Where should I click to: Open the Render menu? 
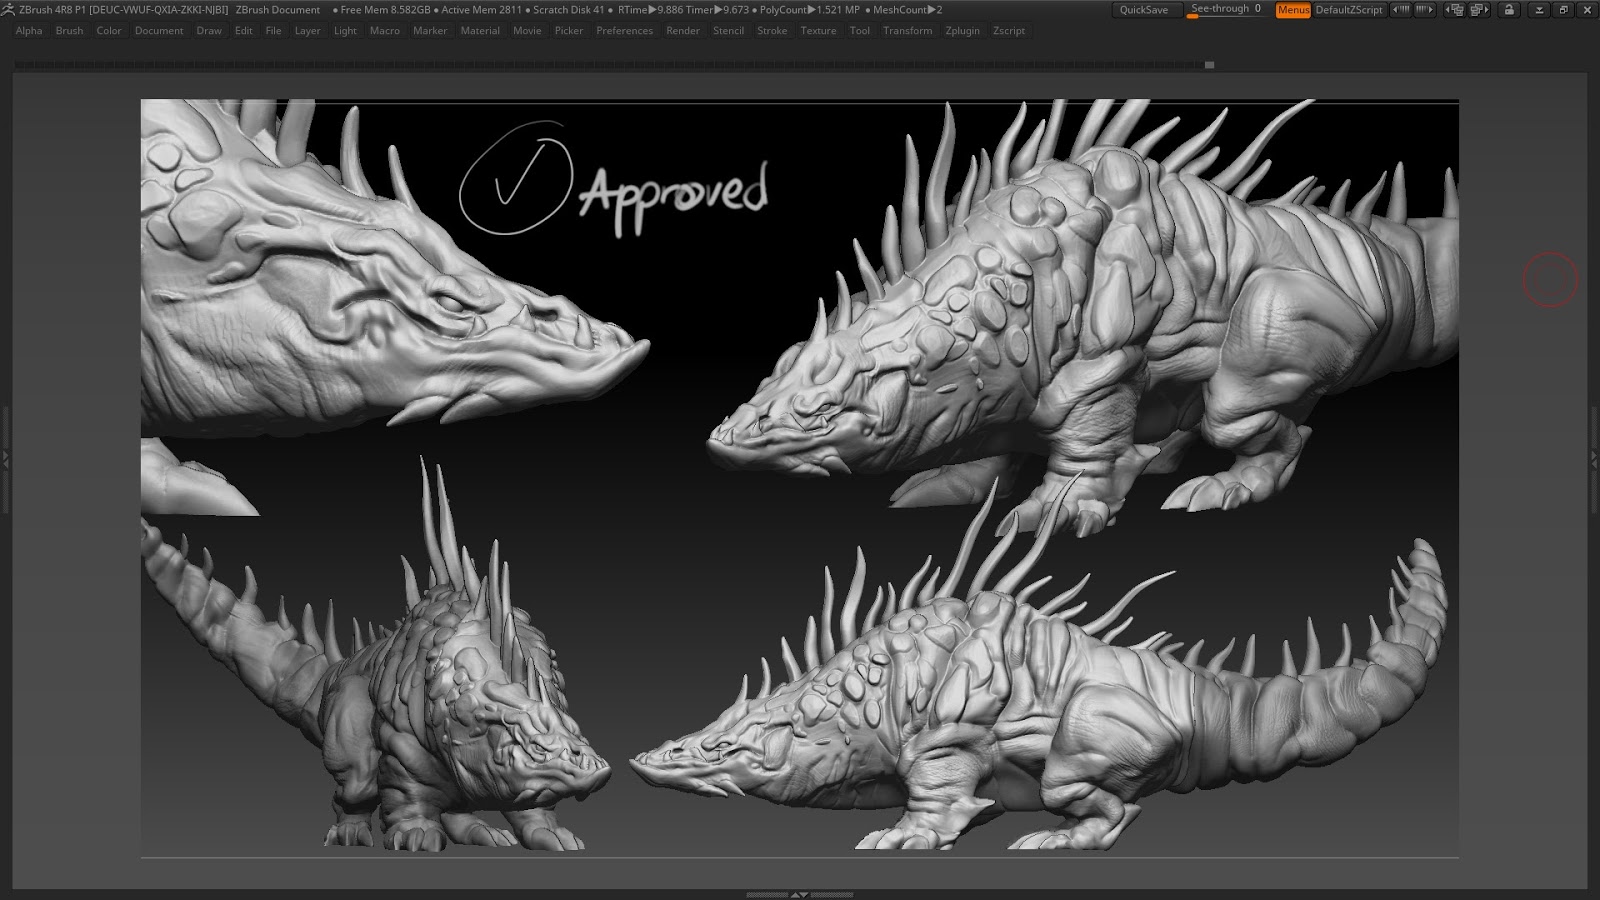coord(683,31)
